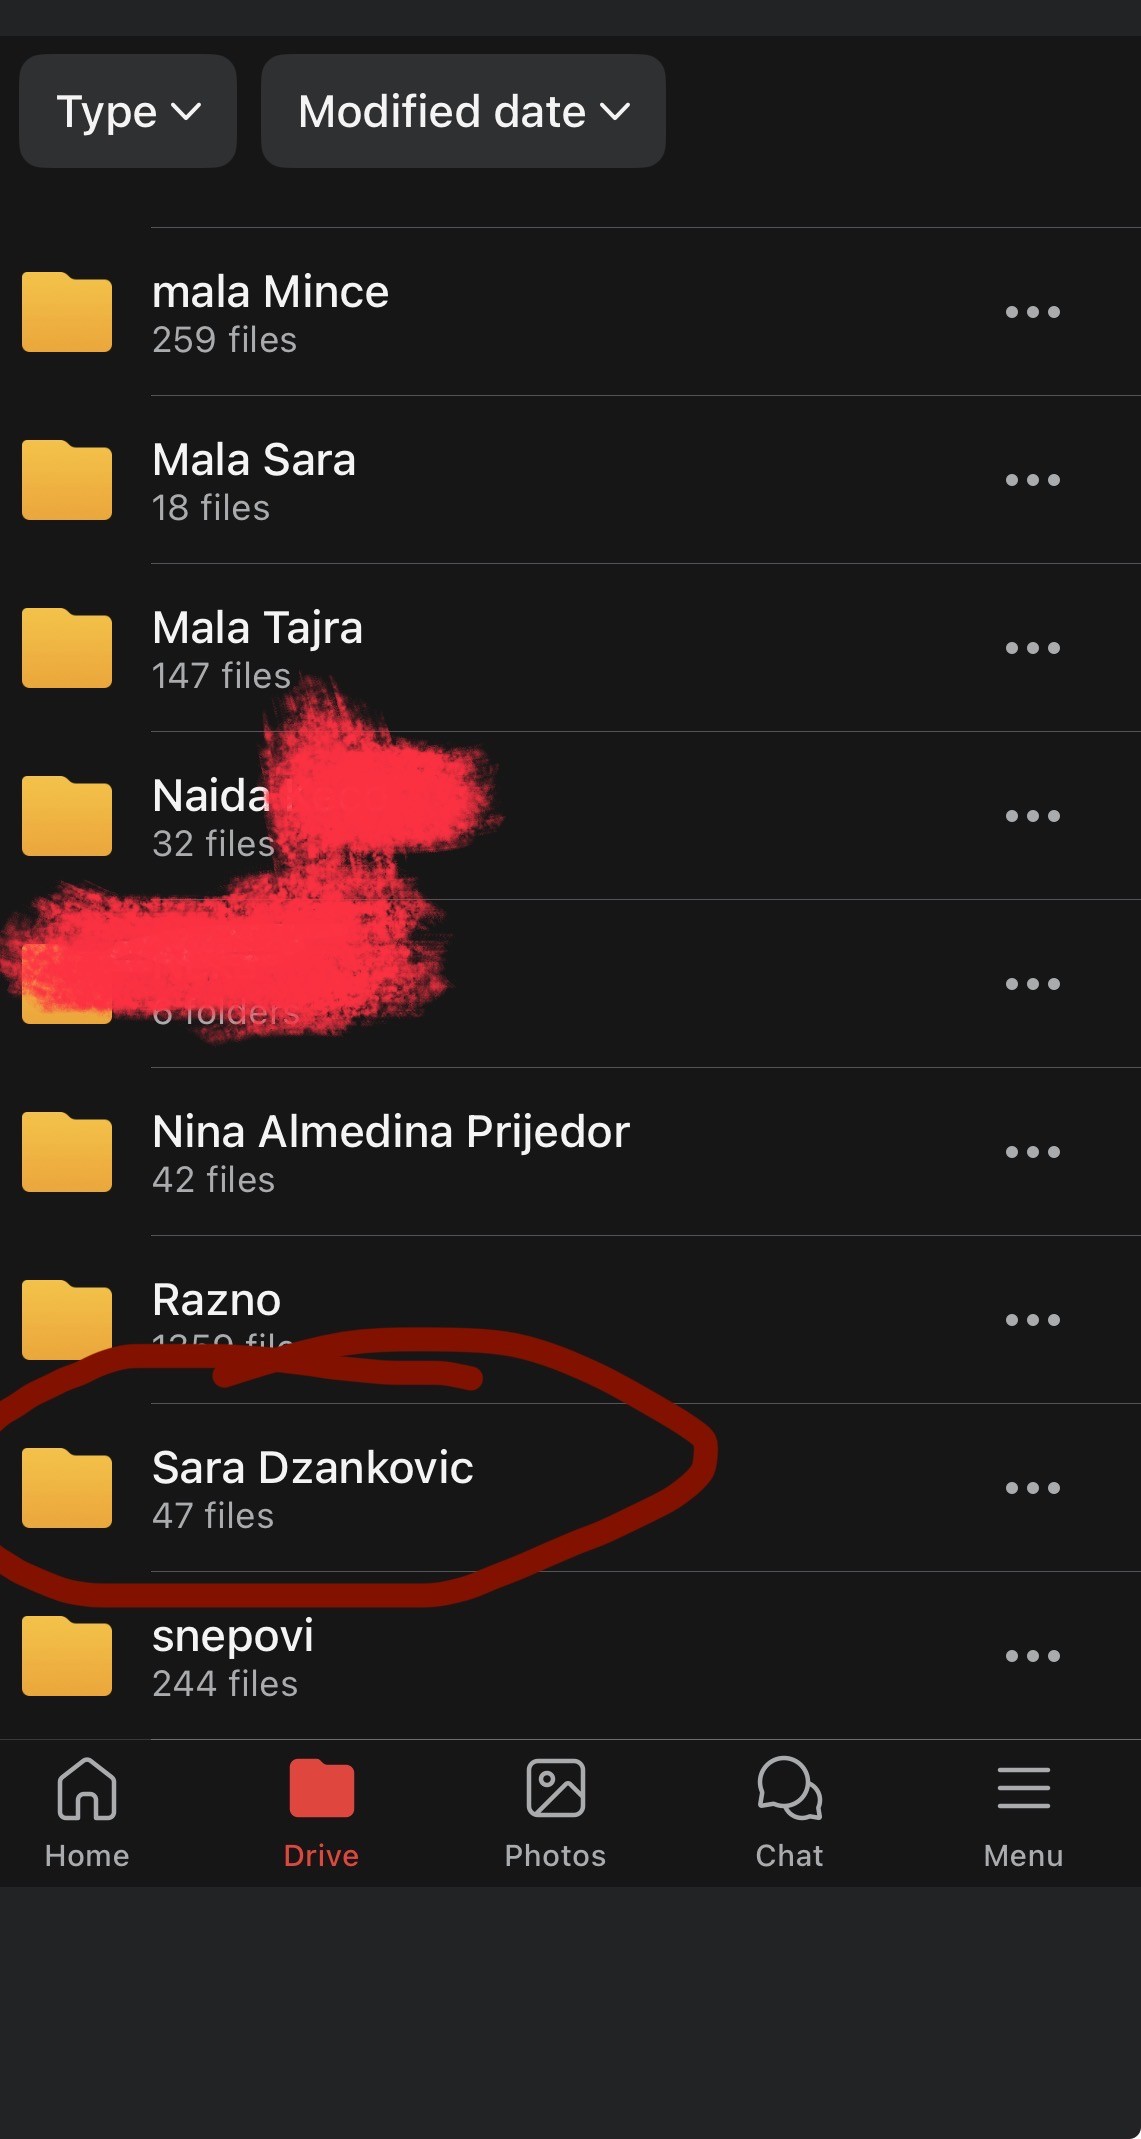Expand the Modified date filter
This screenshot has height=2139, width=1141.
click(463, 111)
